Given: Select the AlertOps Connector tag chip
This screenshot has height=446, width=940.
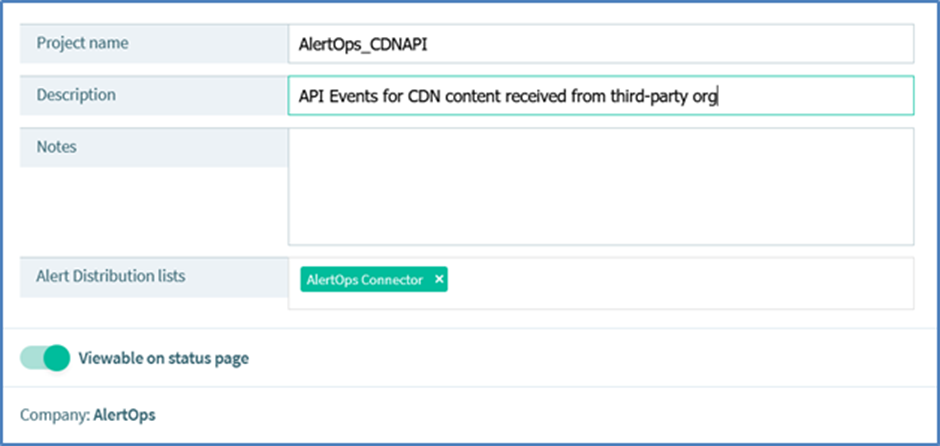Looking at the screenshot, I should pyautogui.click(x=364, y=280).
